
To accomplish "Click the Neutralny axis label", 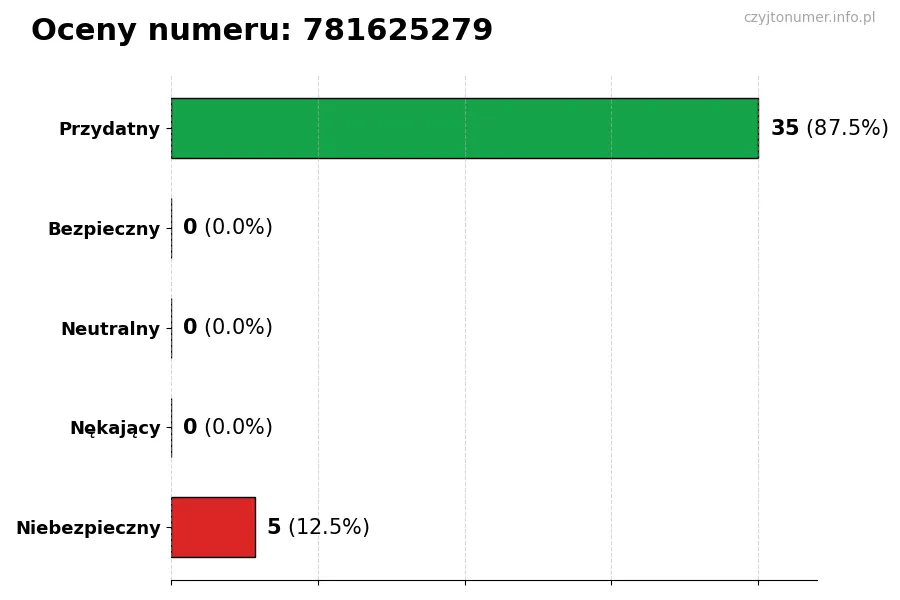I will [x=110, y=329].
